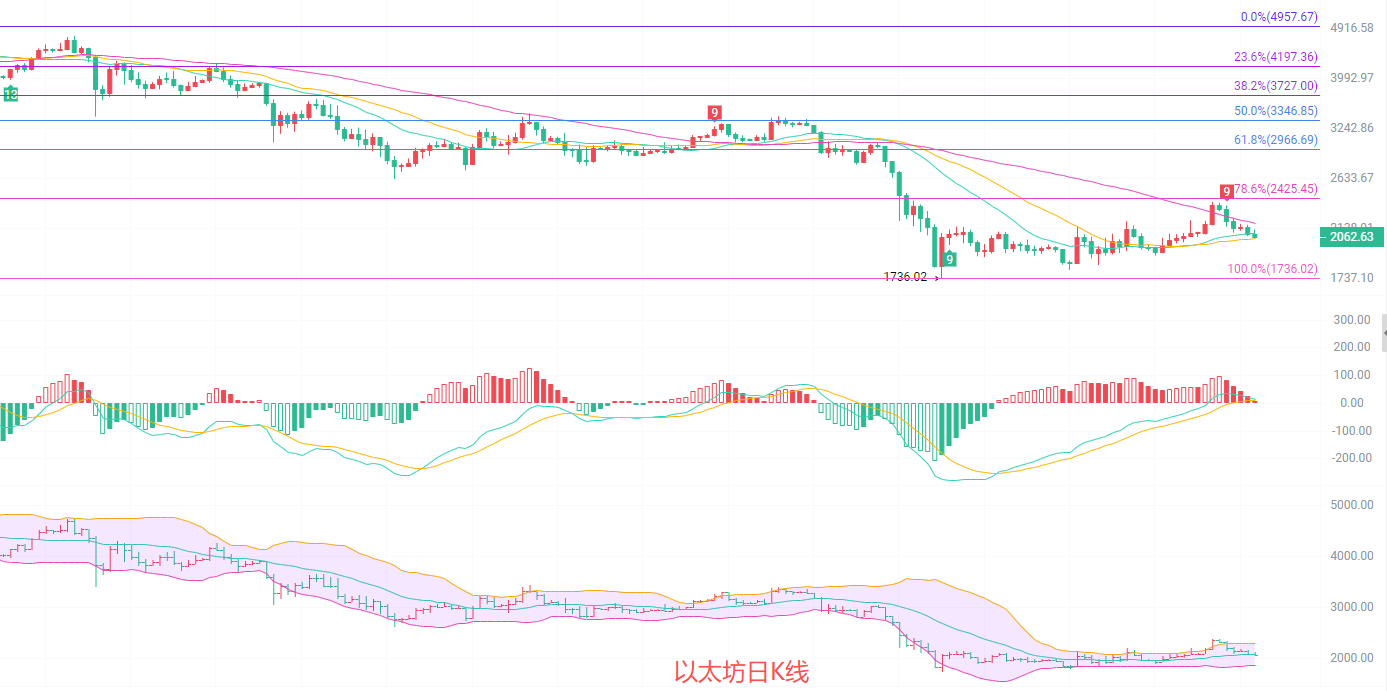Select the 78.6%(2425.45) Fibonacci level label
Screen dimensions: 1387x691
tap(1276, 189)
